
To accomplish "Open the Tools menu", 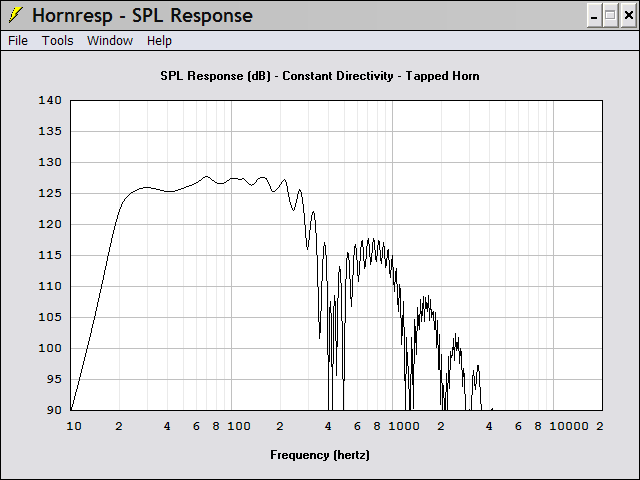I will (58, 41).
